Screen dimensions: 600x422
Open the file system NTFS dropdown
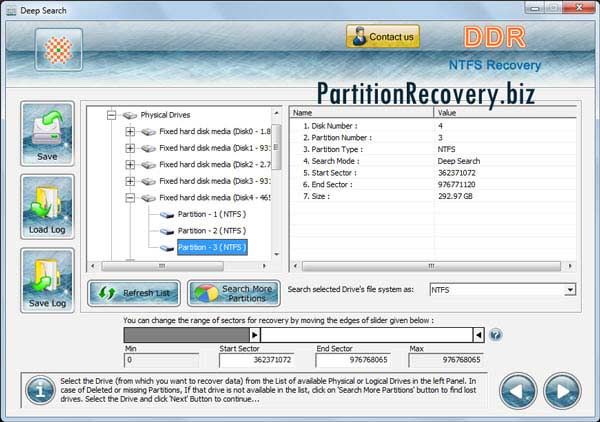(x=570, y=290)
